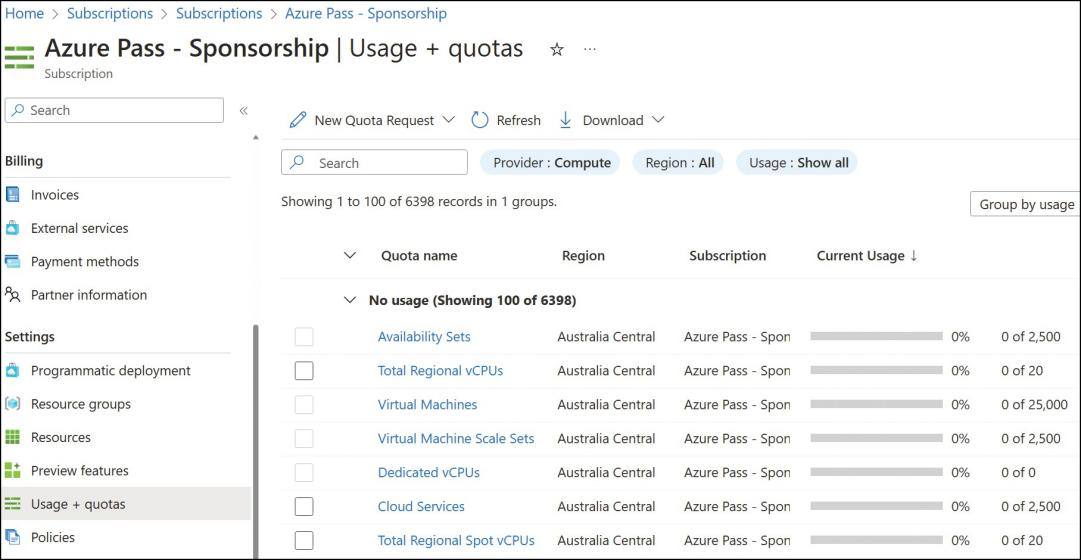Sort by the Region column header

coord(583,255)
